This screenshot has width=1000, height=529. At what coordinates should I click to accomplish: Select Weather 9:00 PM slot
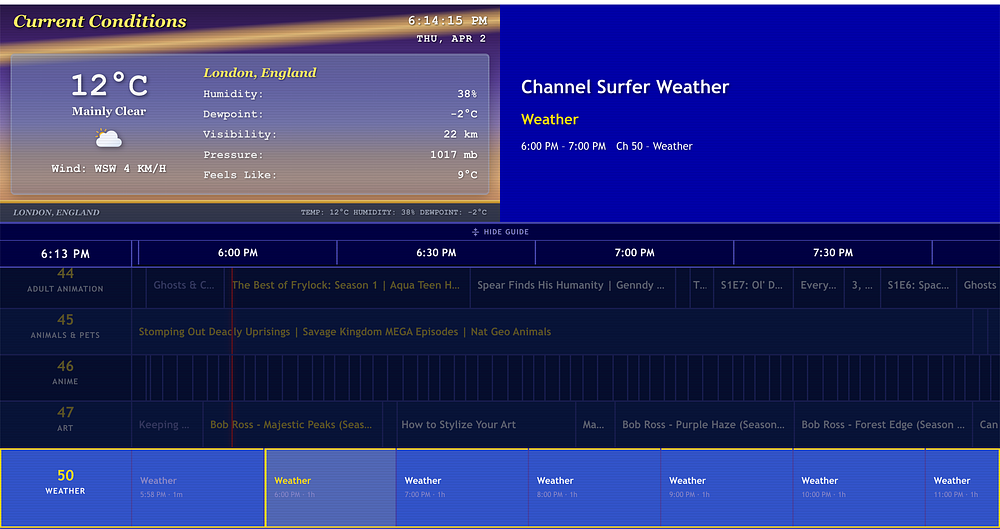726,487
